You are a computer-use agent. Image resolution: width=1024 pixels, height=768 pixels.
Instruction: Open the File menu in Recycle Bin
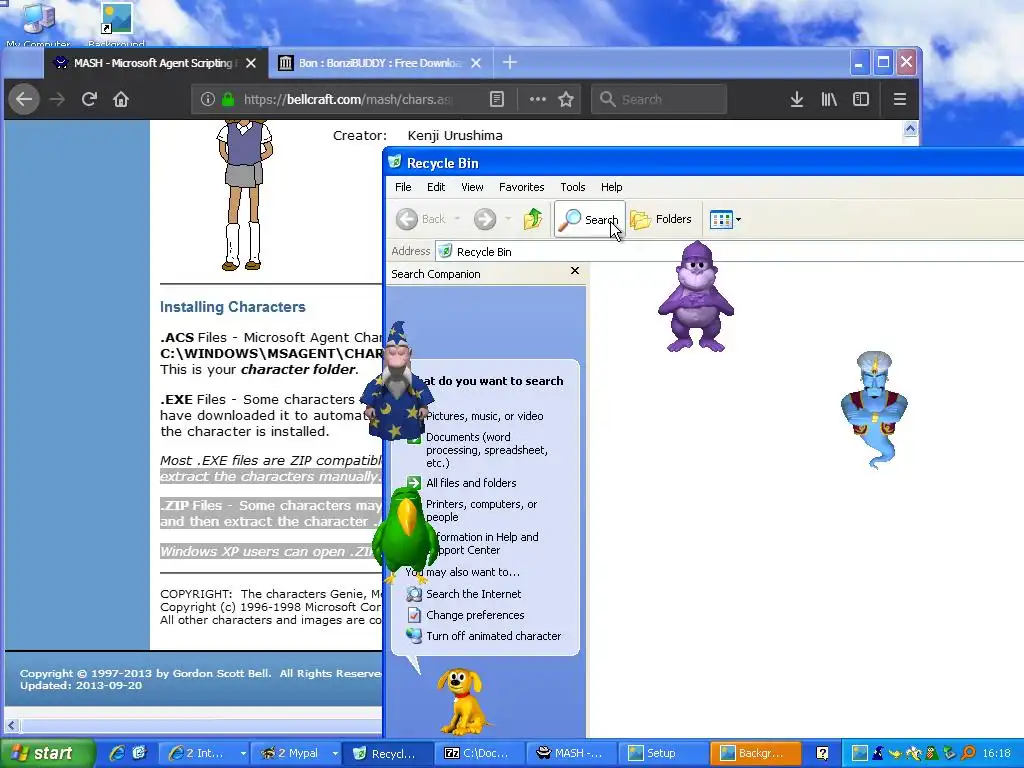pos(403,187)
